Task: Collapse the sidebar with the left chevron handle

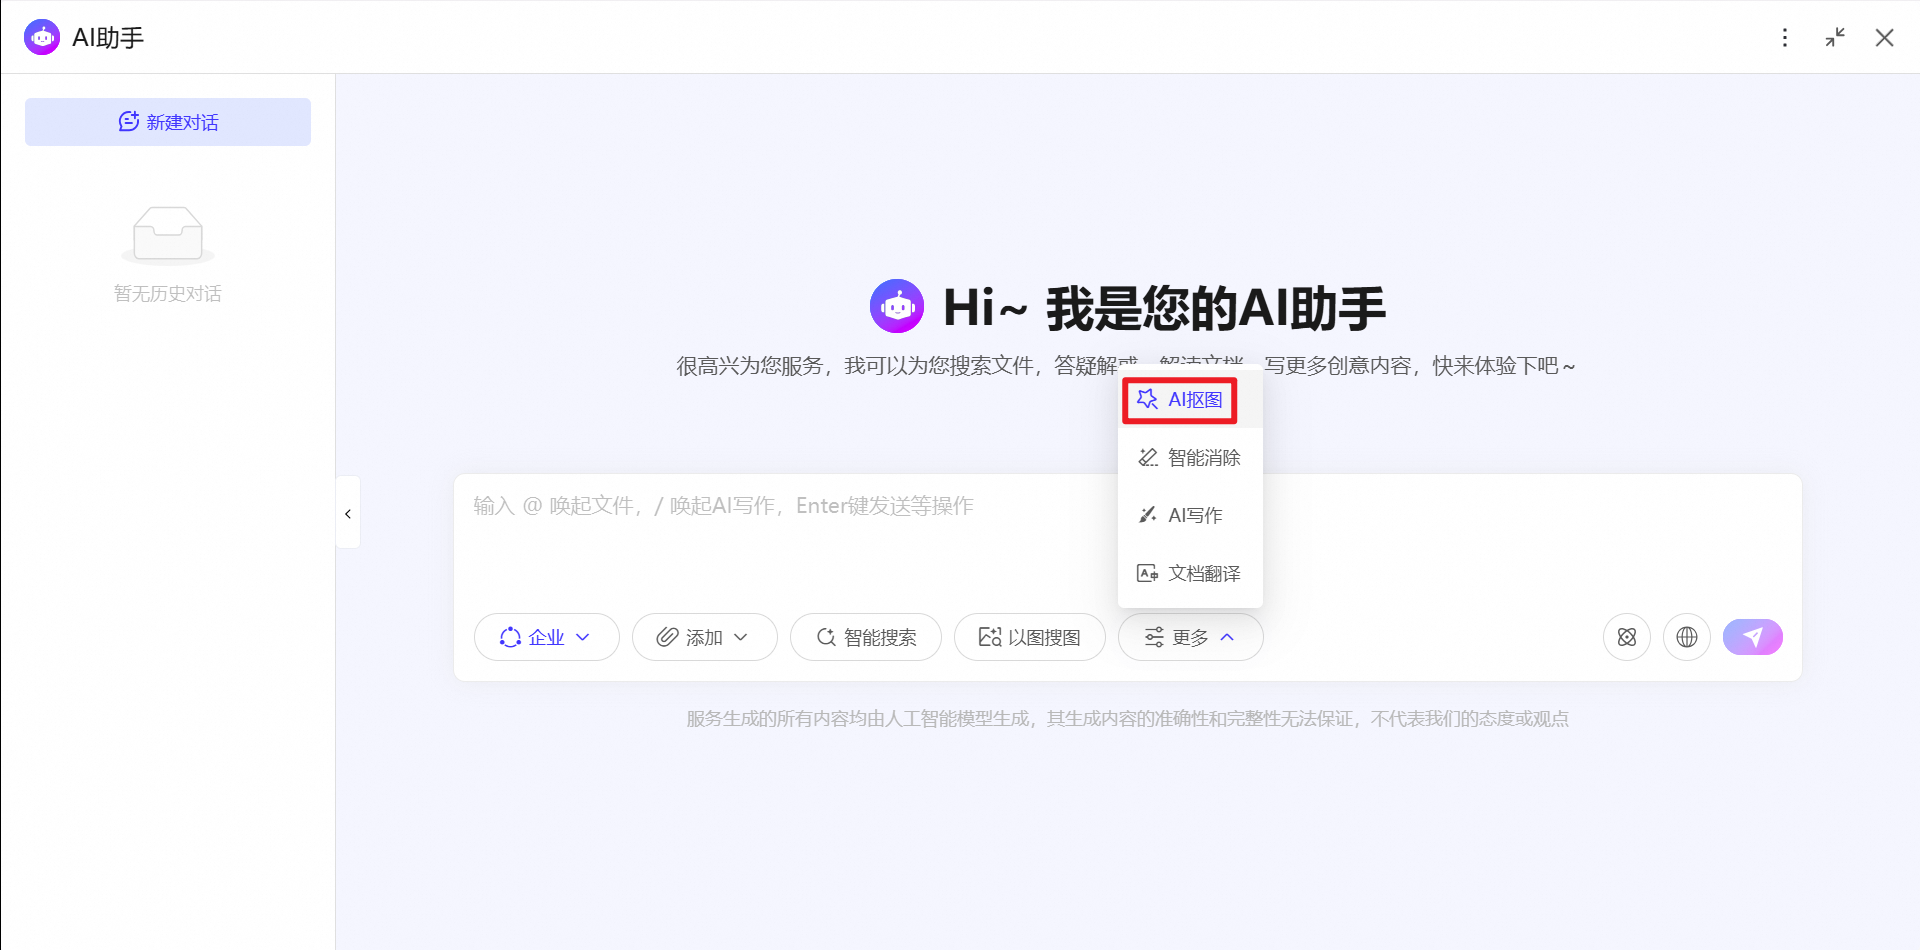Action: [348, 513]
